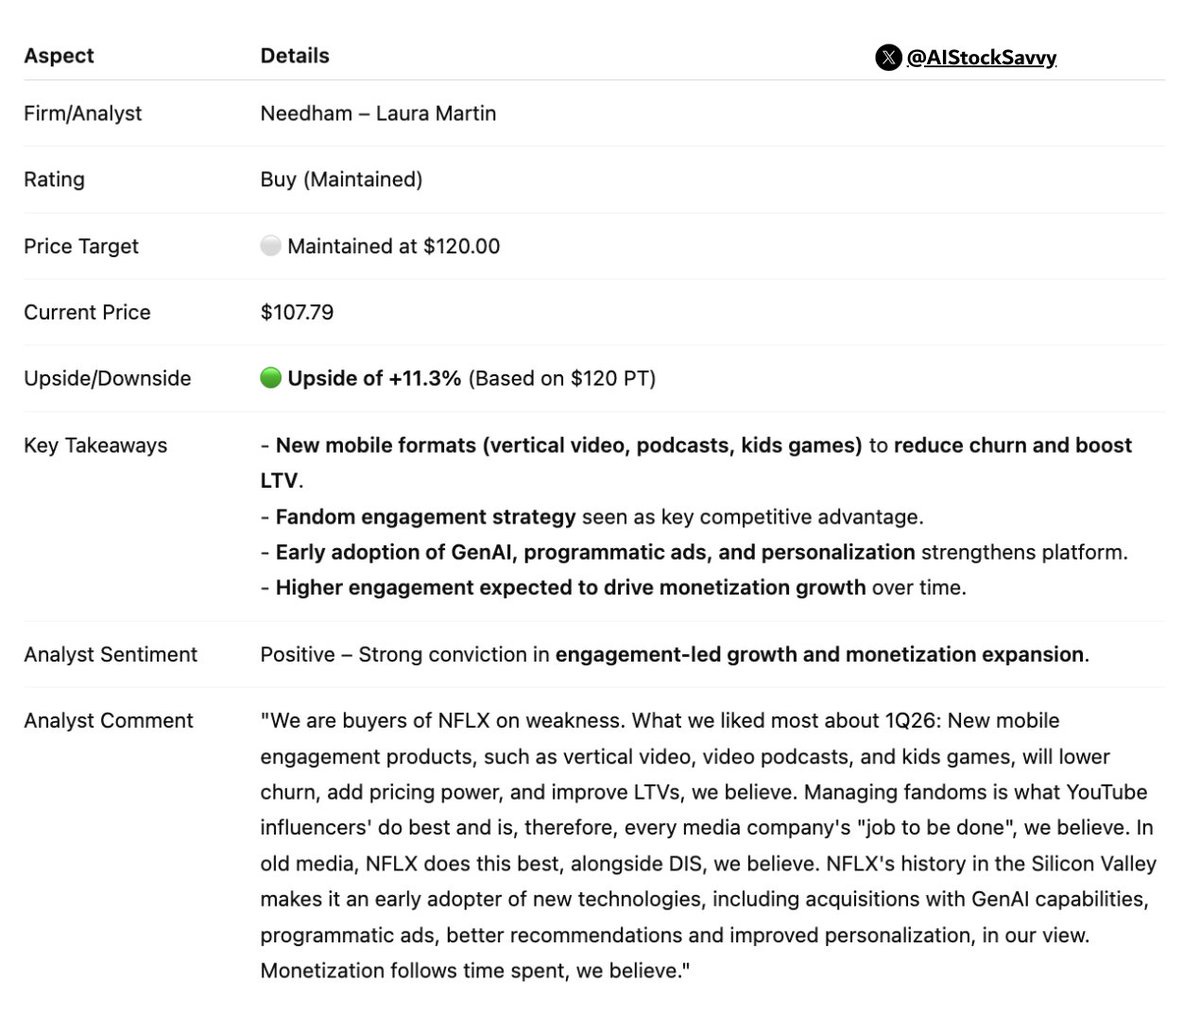Select the Upside/Downside row label

pyautogui.click(x=107, y=378)
